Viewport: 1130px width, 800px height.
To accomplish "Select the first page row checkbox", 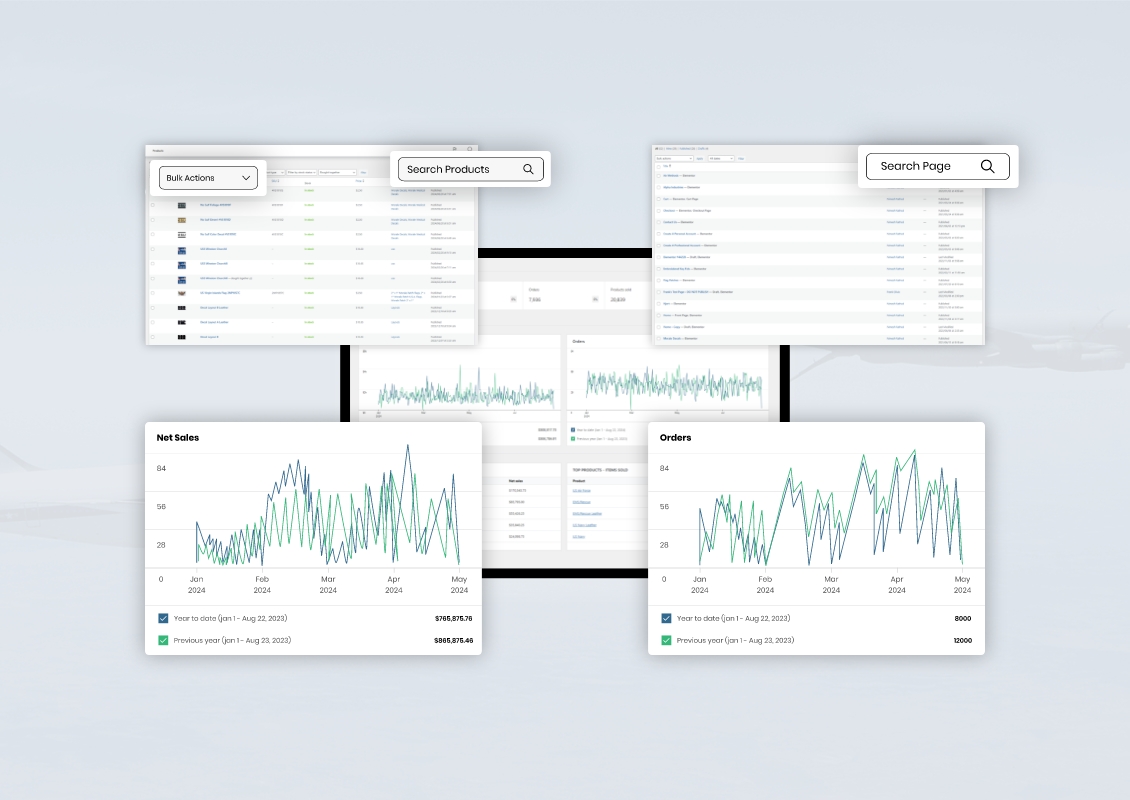I will [657, 175].
